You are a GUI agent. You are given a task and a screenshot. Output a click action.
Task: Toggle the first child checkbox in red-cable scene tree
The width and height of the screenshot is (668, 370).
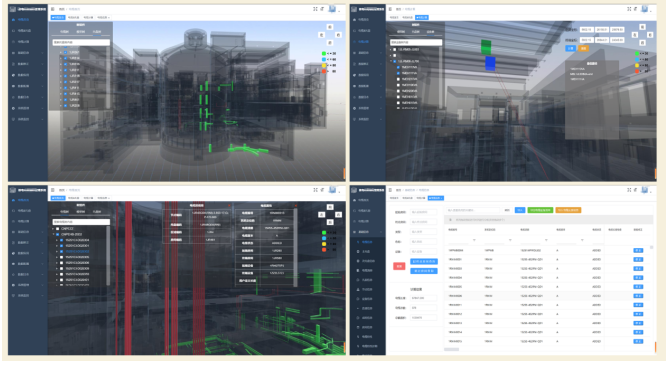[x=61, y=240]
